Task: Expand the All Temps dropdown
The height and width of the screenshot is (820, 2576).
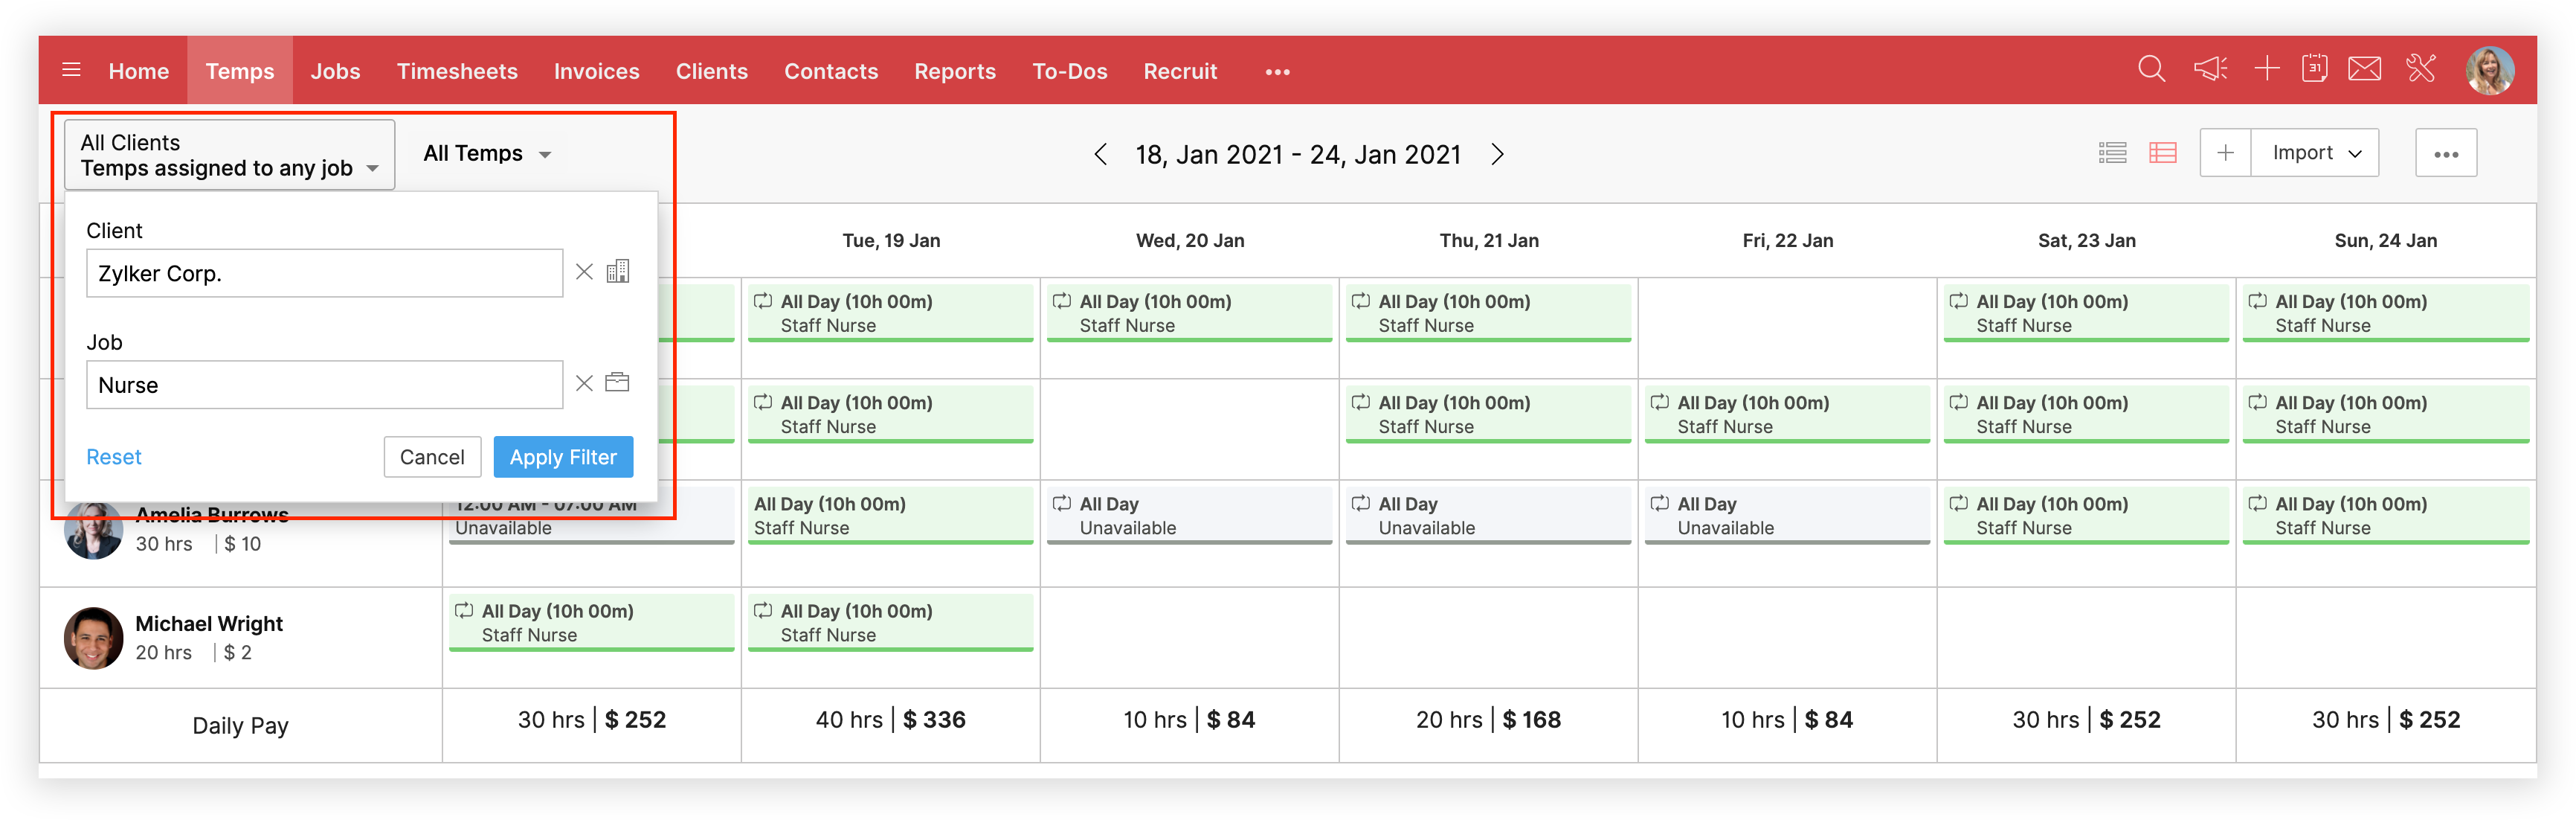Action: click(x=487, y=154)
